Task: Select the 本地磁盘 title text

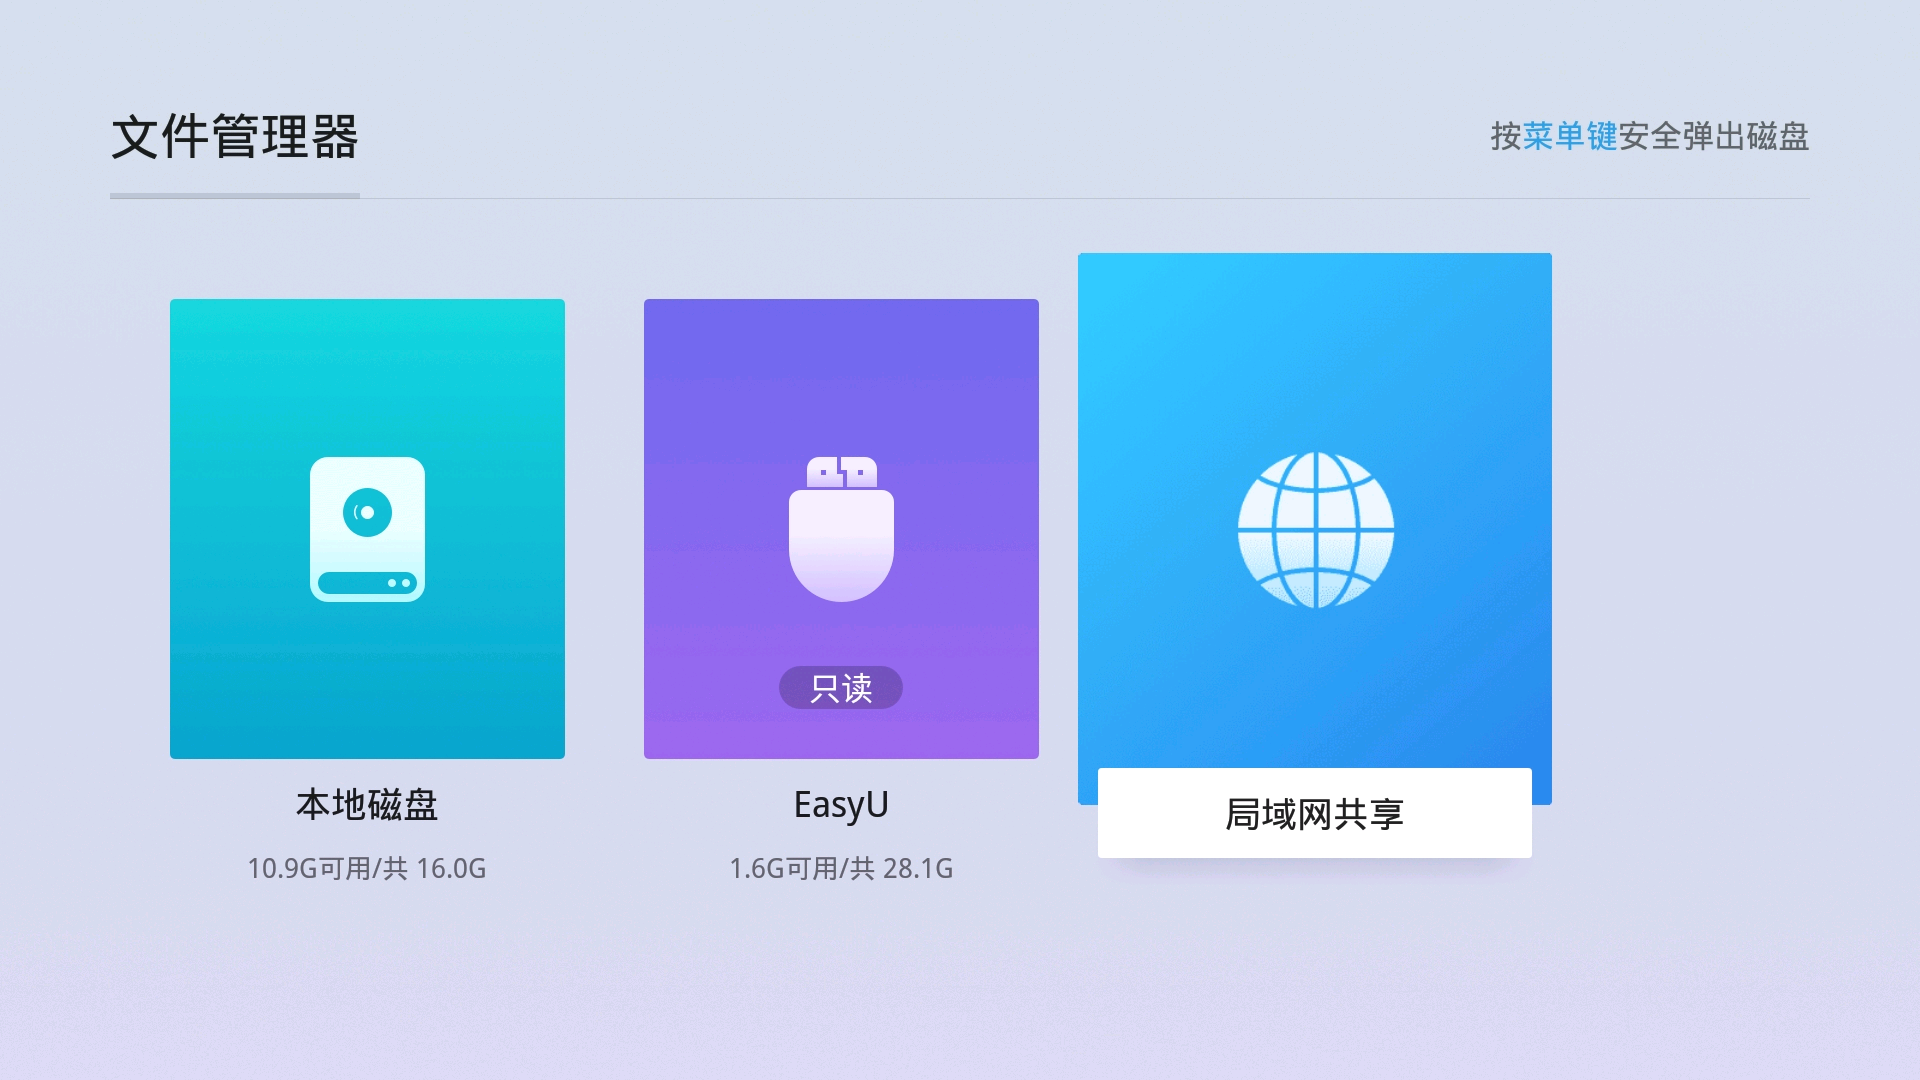Action: point(367,805)
